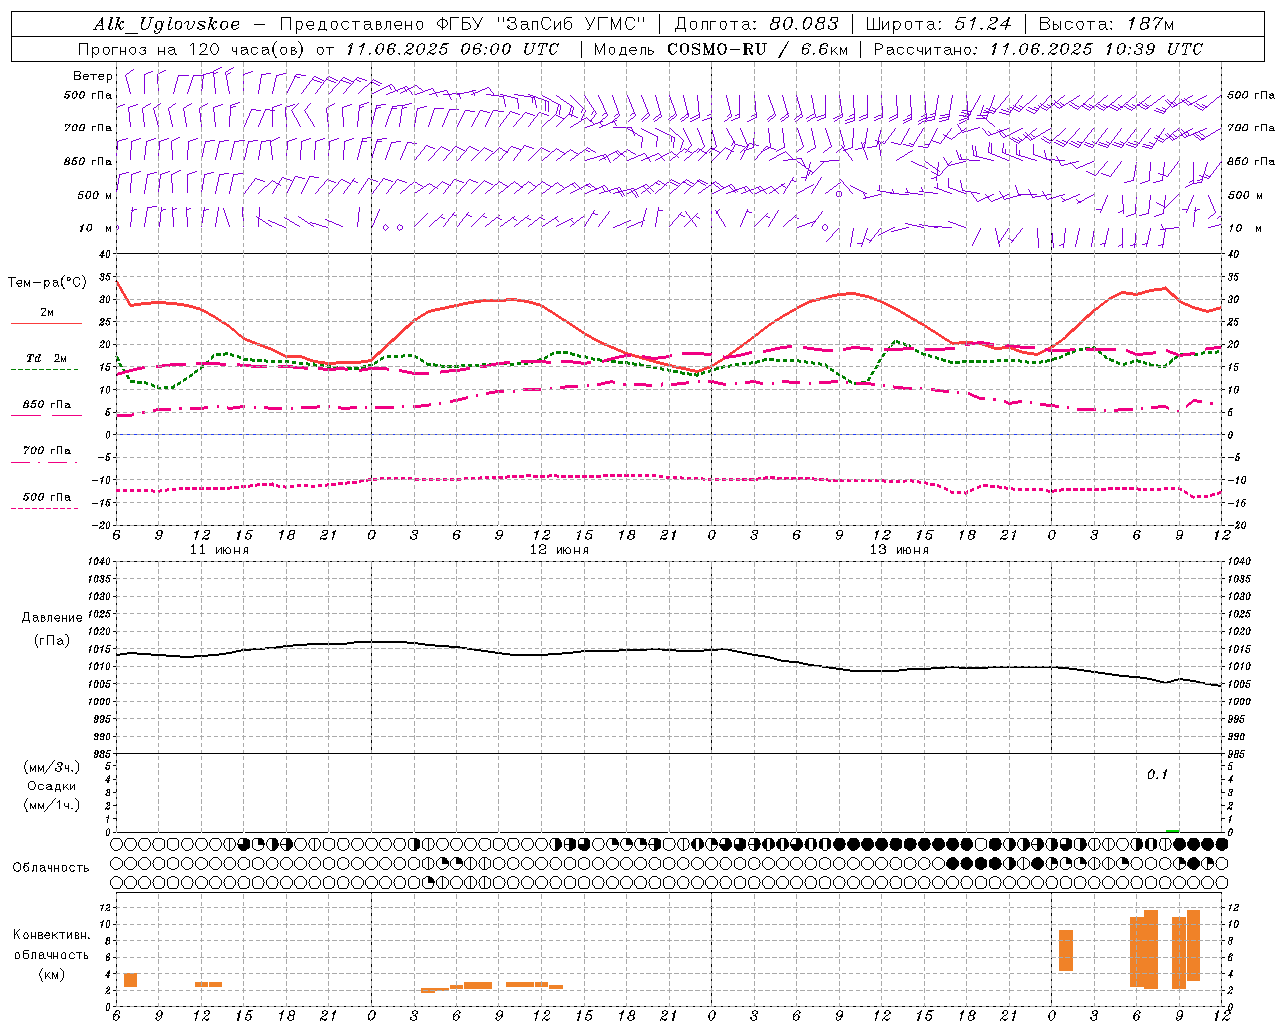Click the "12 июня" date label

[x=559, y=549]
